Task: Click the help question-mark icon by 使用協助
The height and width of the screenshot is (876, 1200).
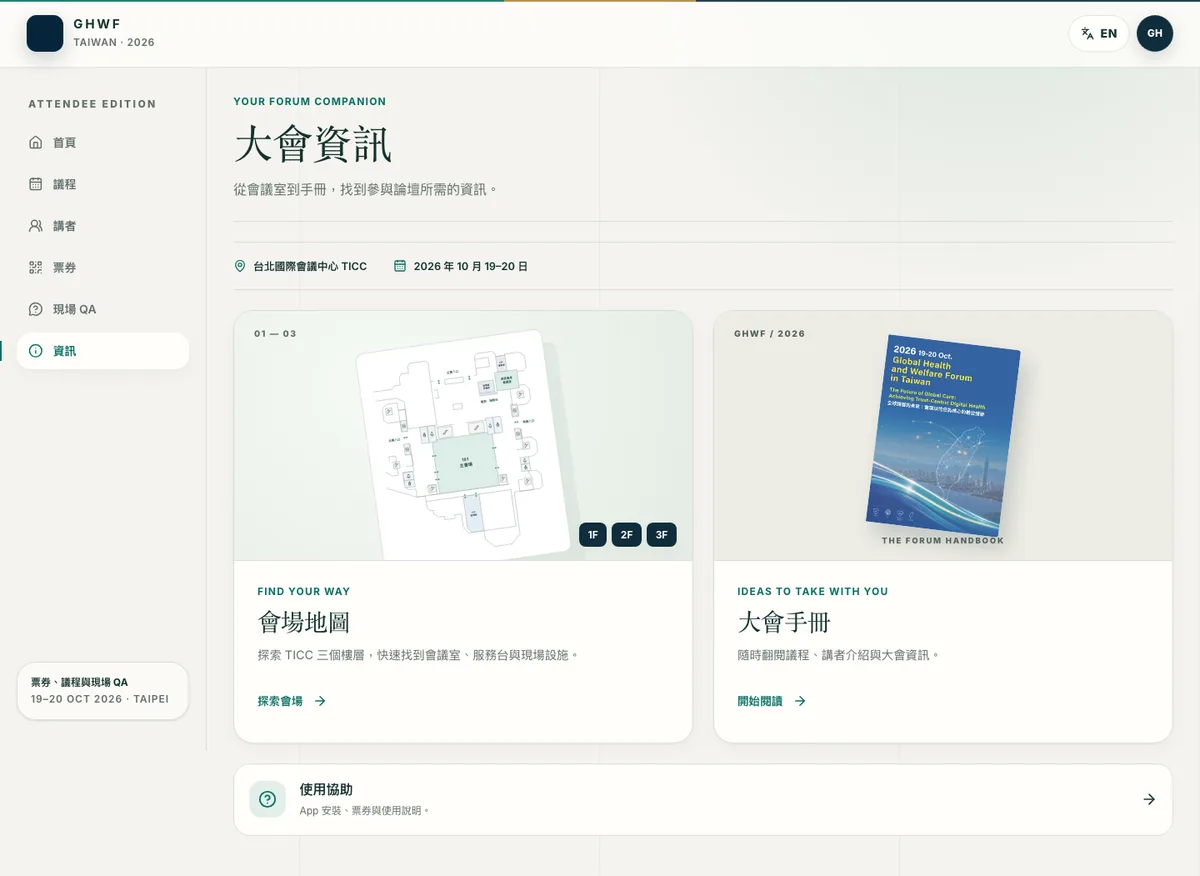Action: 267,799
